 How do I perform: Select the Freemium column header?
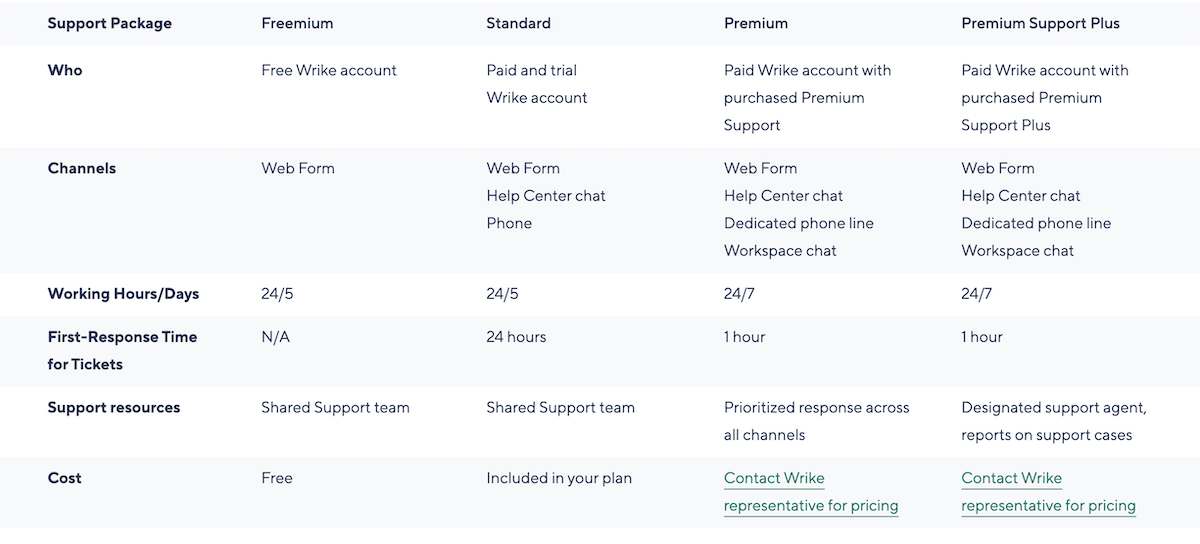coord(297,23)
